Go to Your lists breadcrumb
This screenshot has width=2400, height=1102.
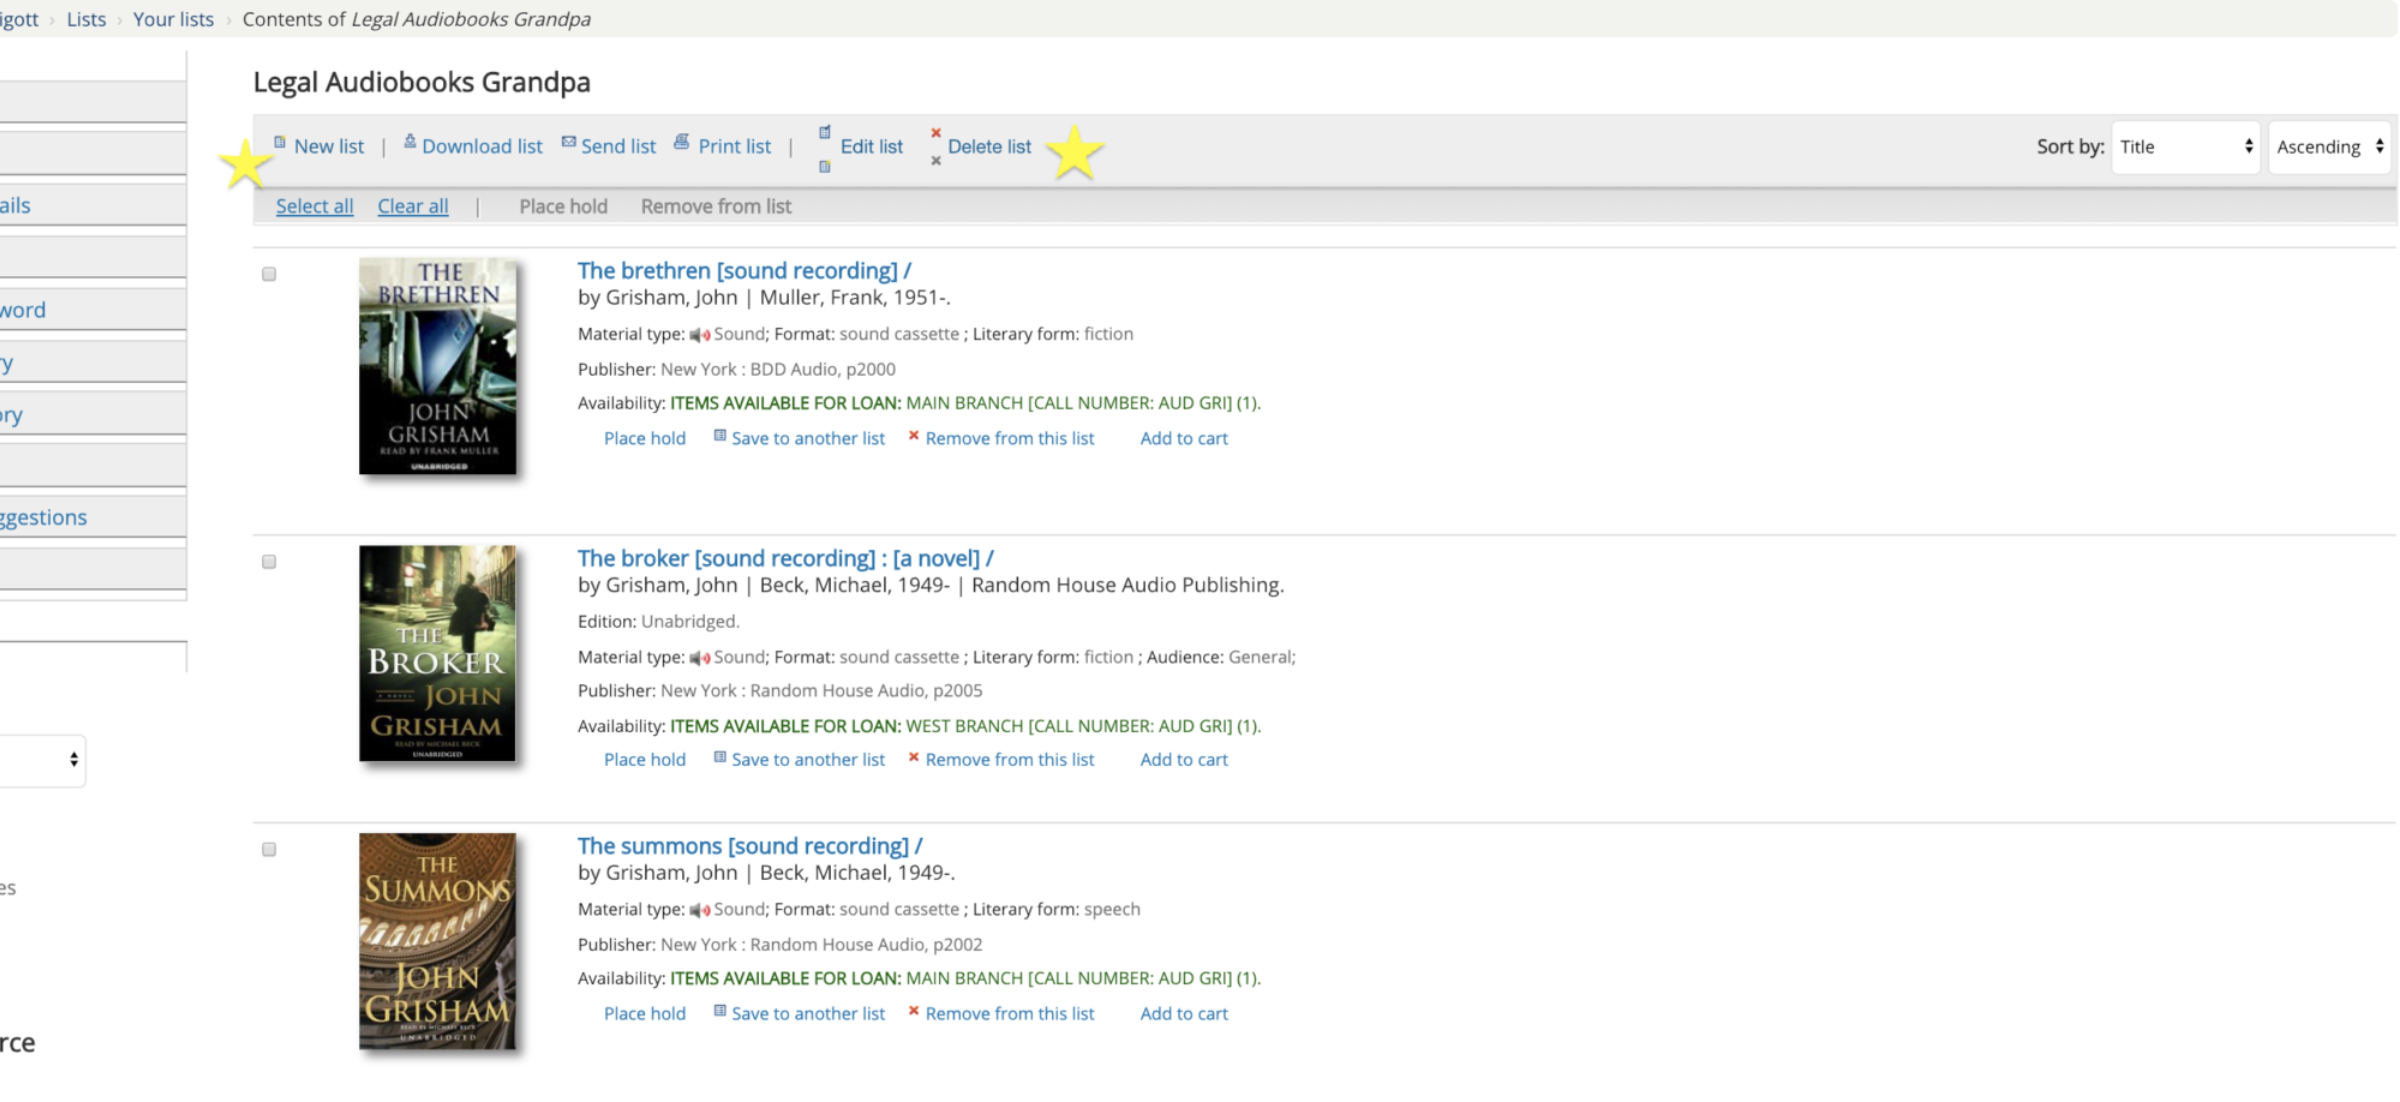point(173,19)
